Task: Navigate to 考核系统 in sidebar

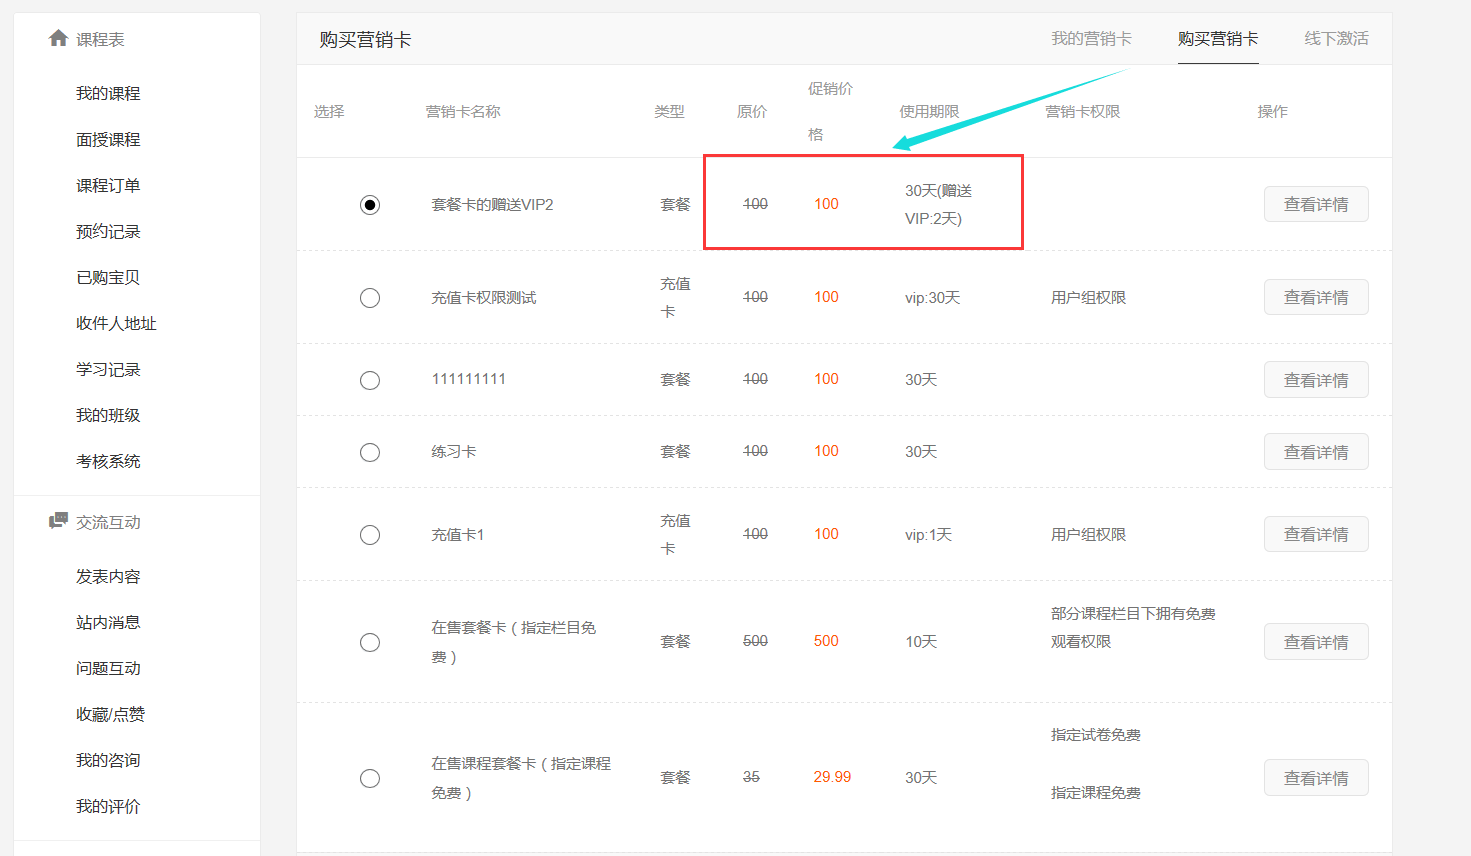Action: [108, 461]
